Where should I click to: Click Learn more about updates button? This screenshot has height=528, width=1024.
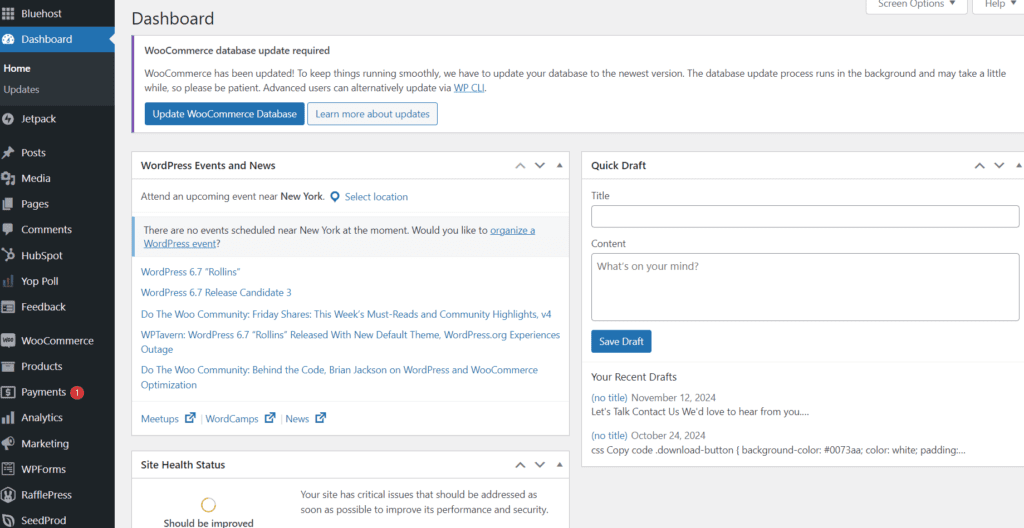(372, 114)
